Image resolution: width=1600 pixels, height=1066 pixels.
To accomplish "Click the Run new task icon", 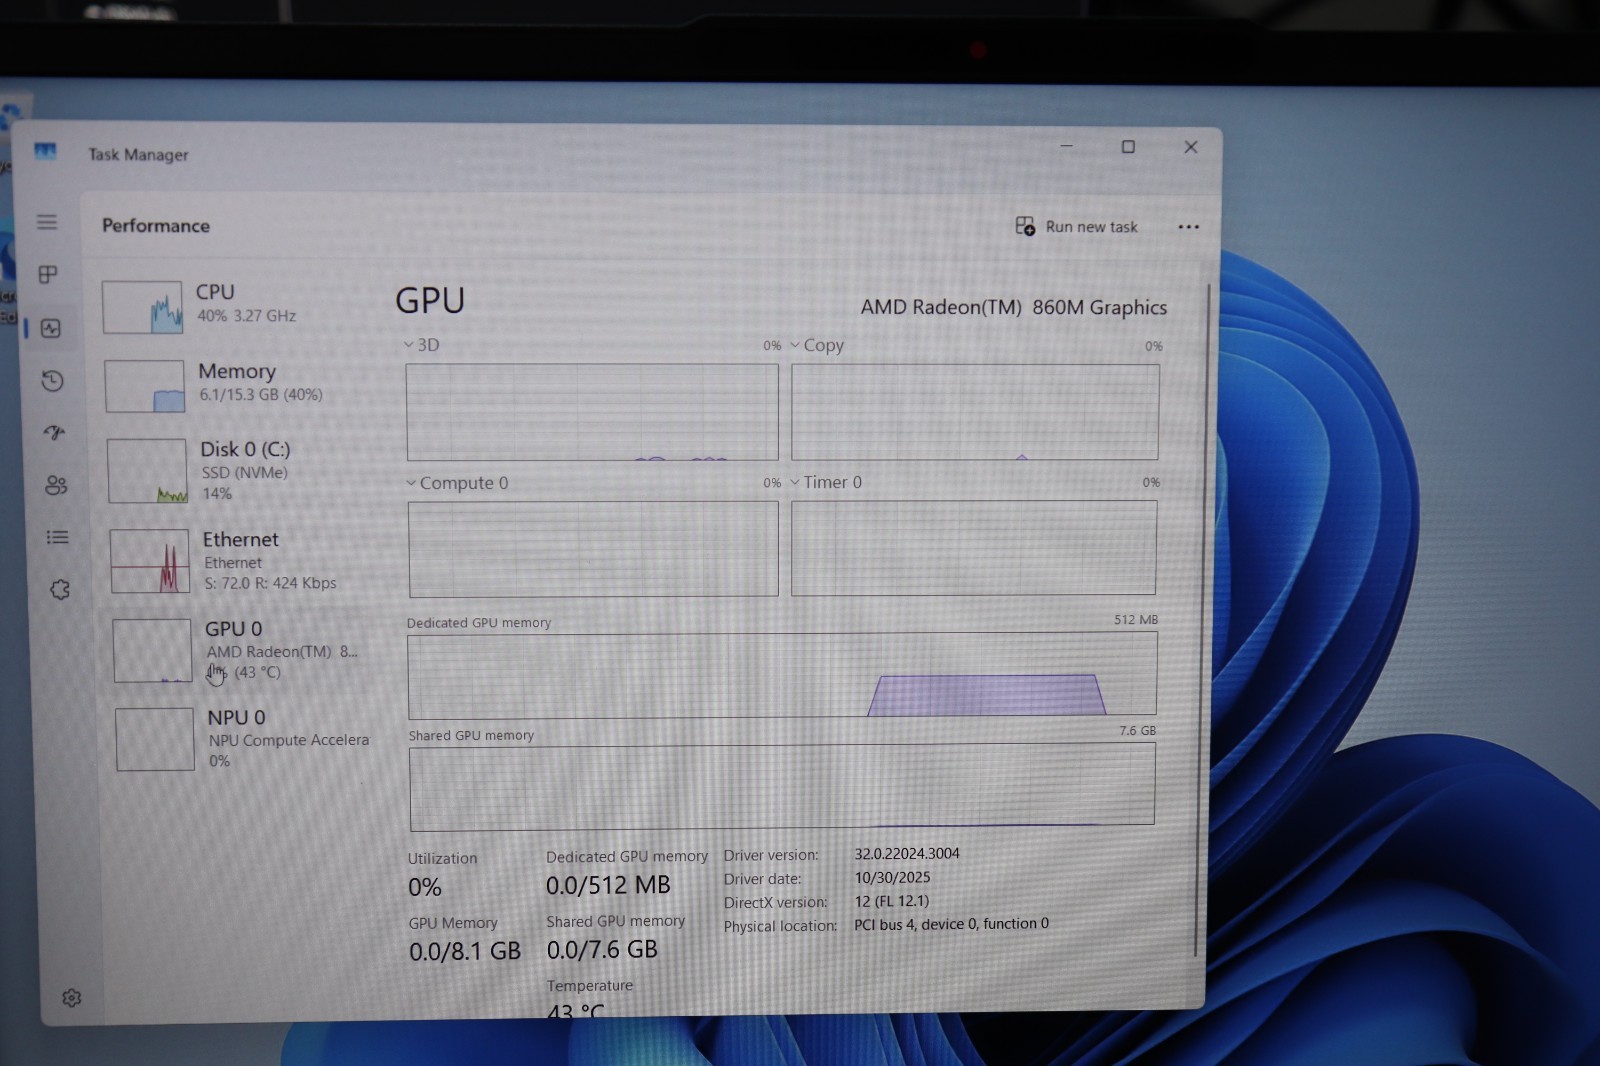I will (1025, 226).
